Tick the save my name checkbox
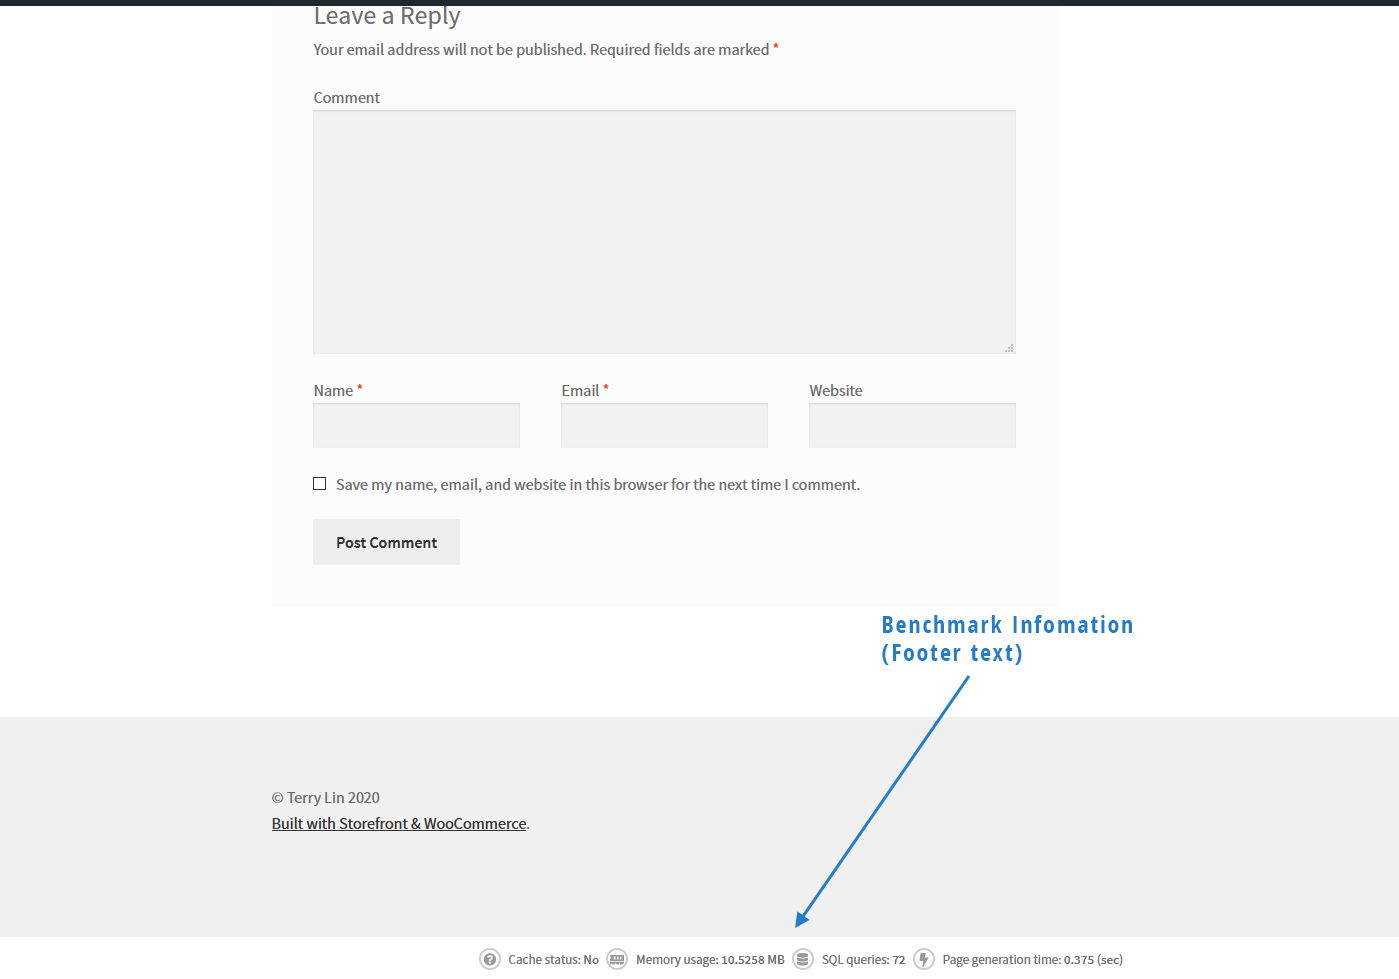This screenshot has width=1399, height=979. pos(320,484)
